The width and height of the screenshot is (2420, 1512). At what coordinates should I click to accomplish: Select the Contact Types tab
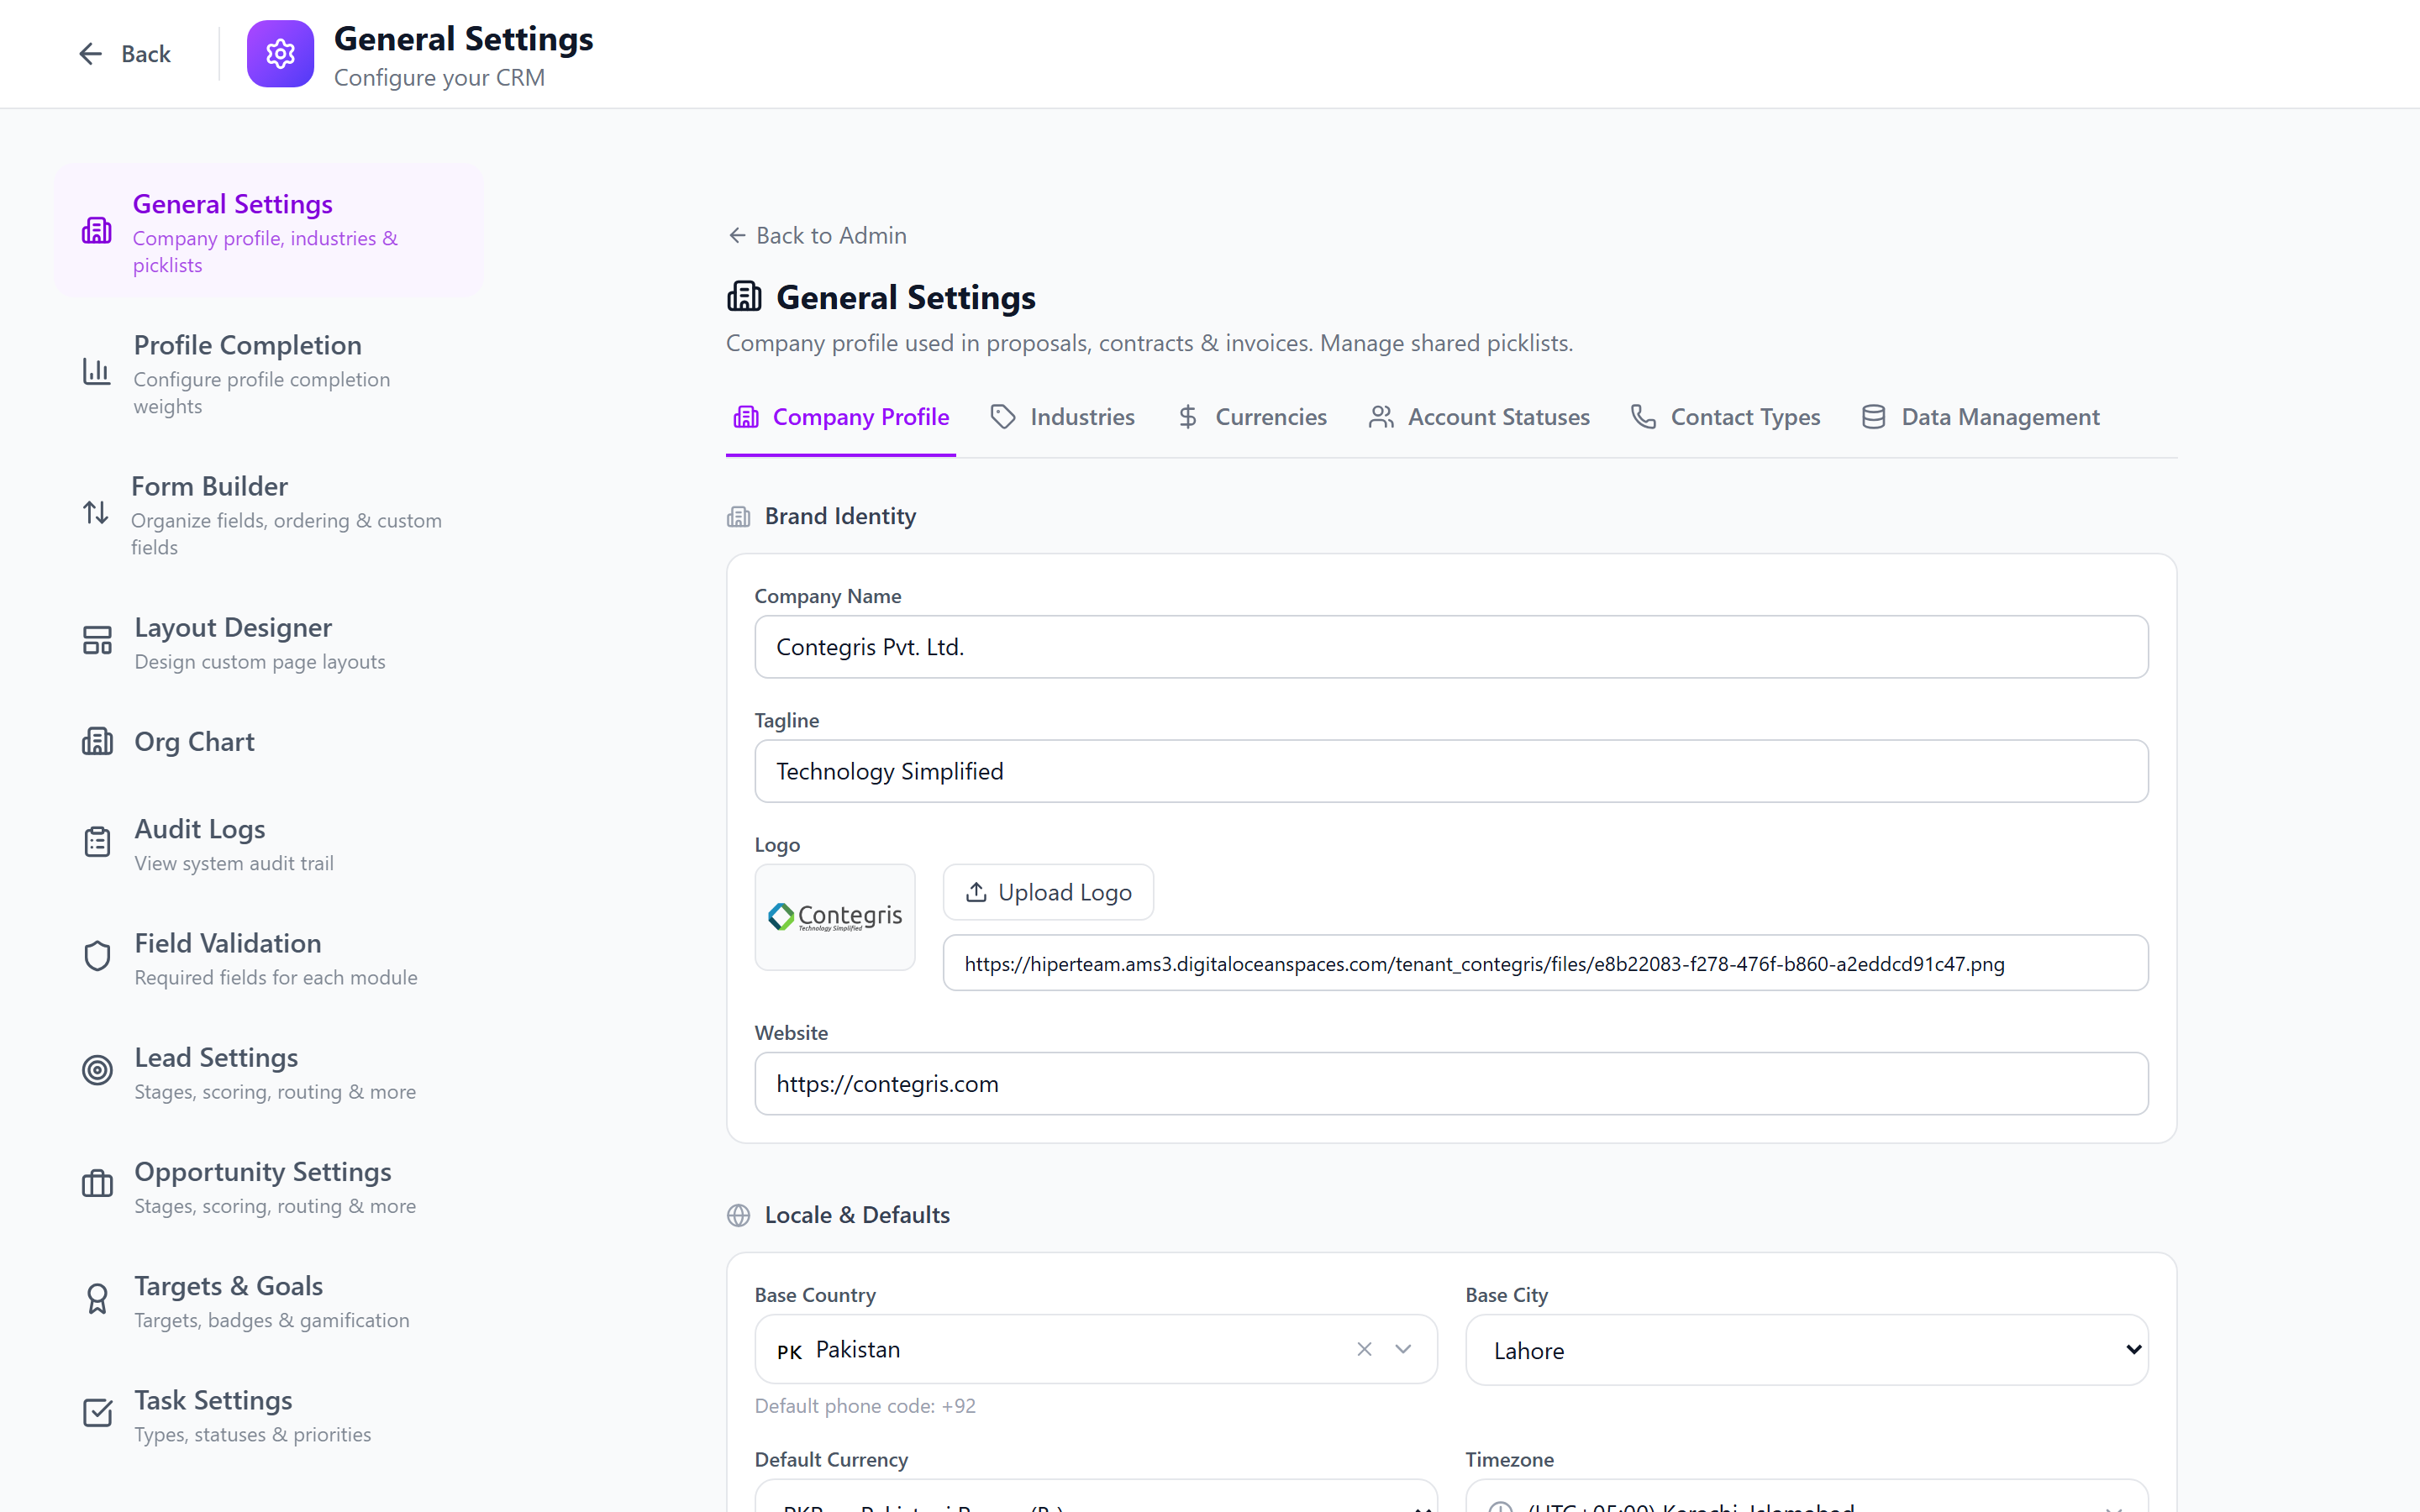pos(1725,417)
